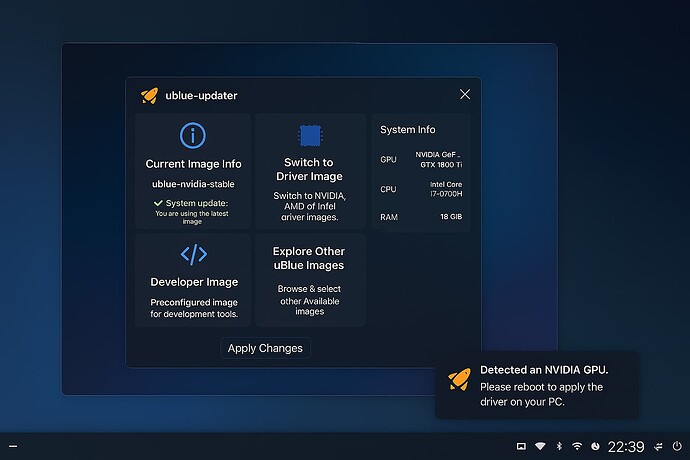Click the green system update checkmark

tap(158, 203)
